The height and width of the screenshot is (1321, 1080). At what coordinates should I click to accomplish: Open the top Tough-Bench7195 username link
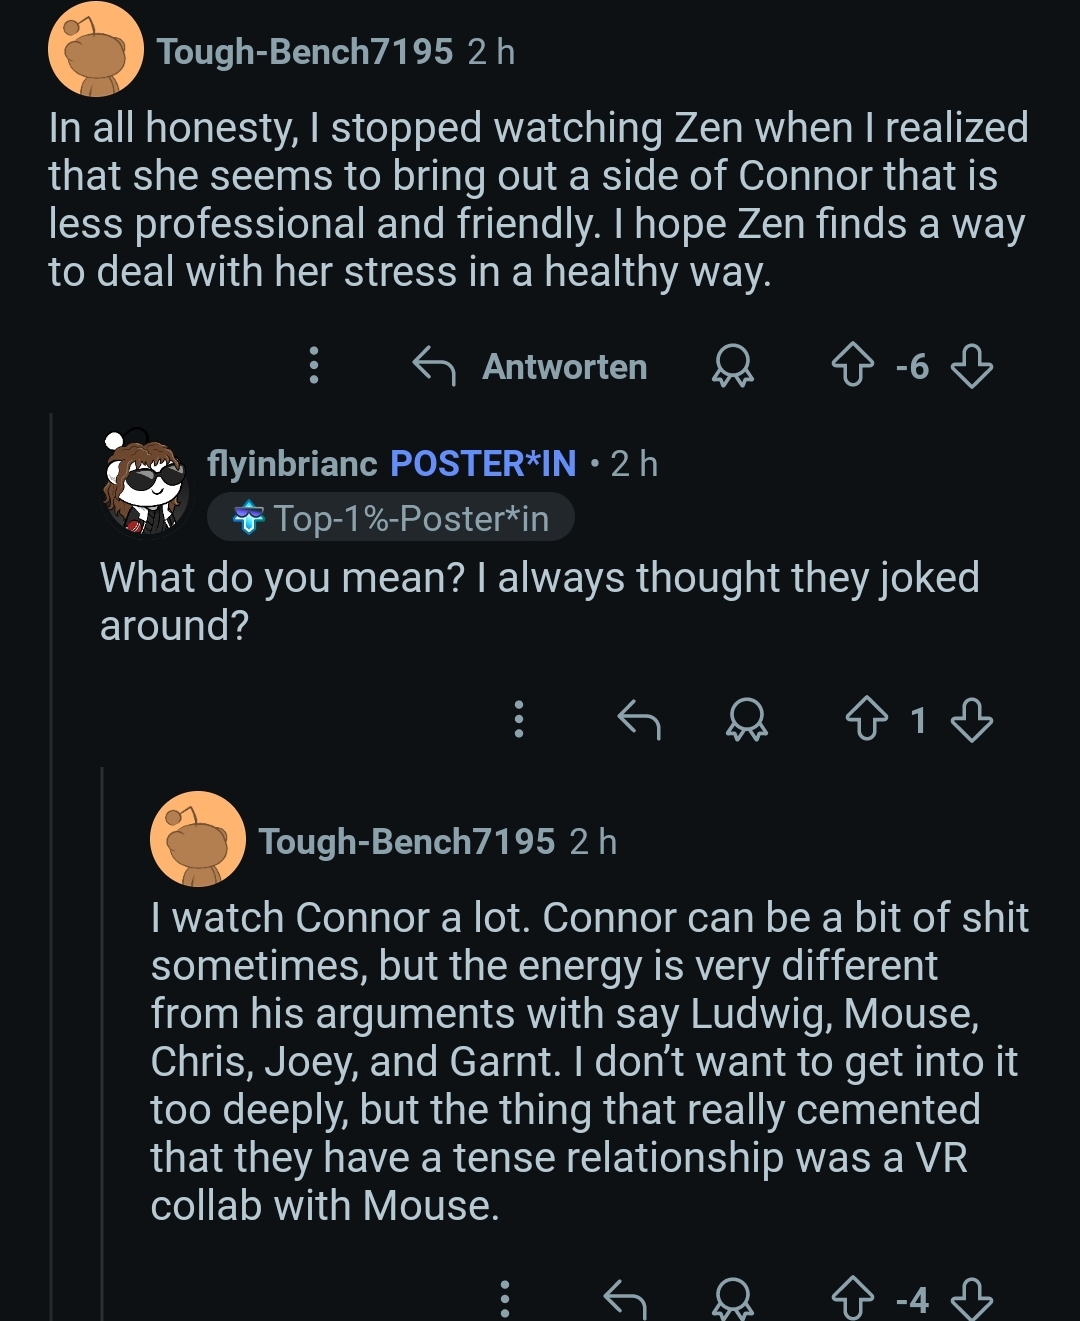click(x=305, y=51)
